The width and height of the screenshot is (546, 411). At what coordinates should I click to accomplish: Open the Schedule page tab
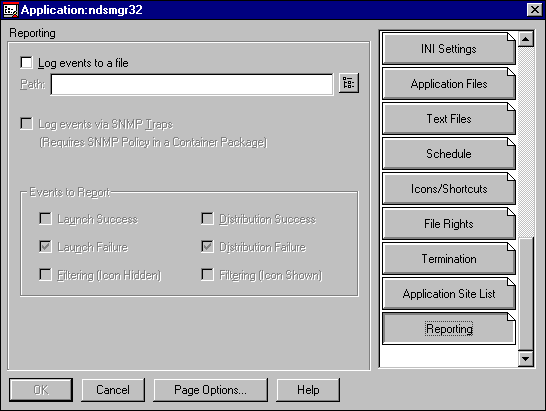tap(449, 154)
